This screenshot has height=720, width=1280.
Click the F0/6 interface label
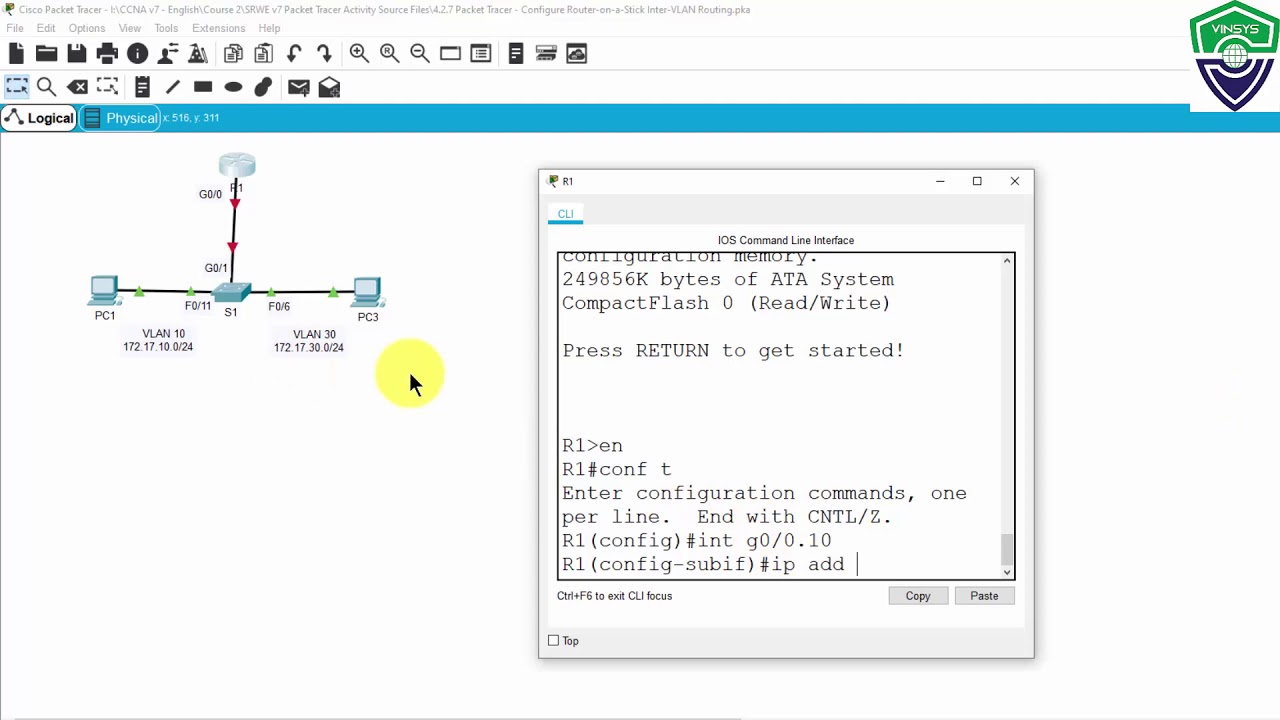[279, 306]
